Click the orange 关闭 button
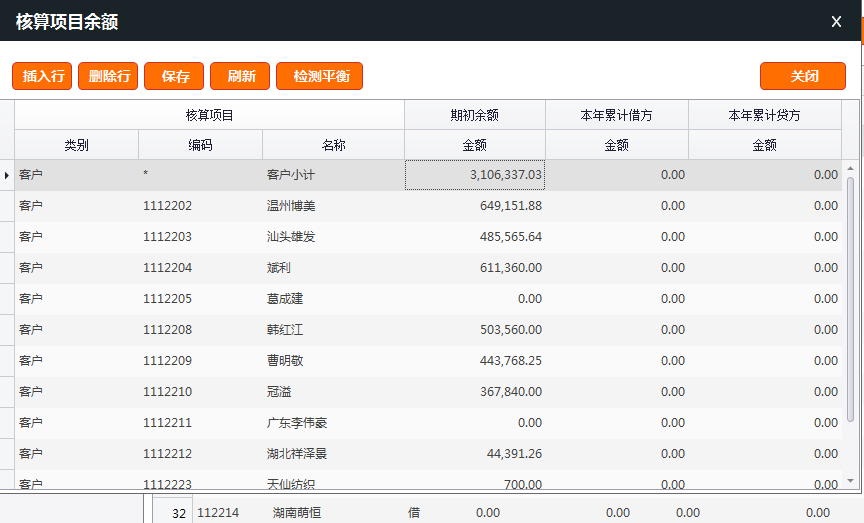This screenshot has height=523, width=864. click(x=803, y=76)
